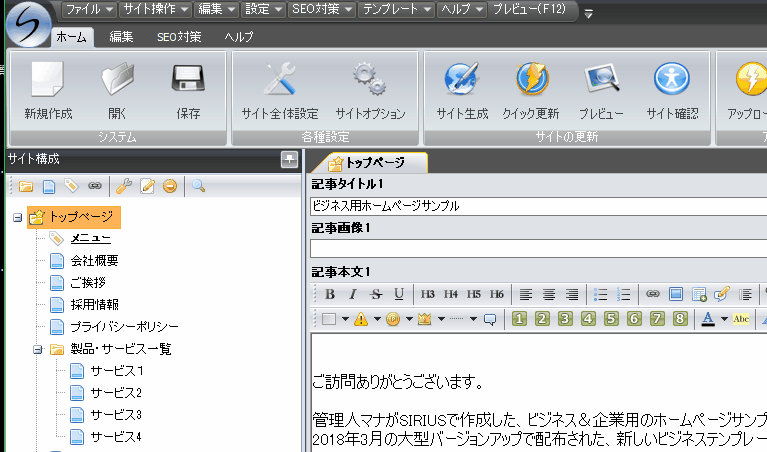
Task: Click the green number 1 icon
Action: click(x=519, y=319)
